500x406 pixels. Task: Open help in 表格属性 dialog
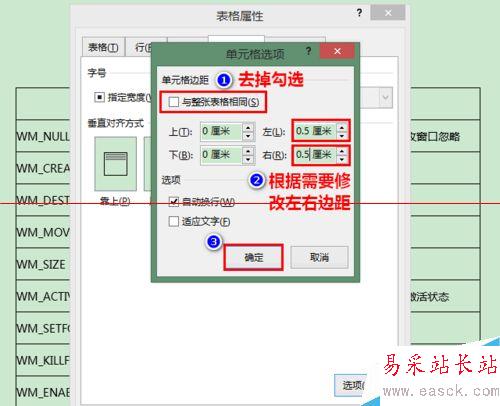pos(359,13)
